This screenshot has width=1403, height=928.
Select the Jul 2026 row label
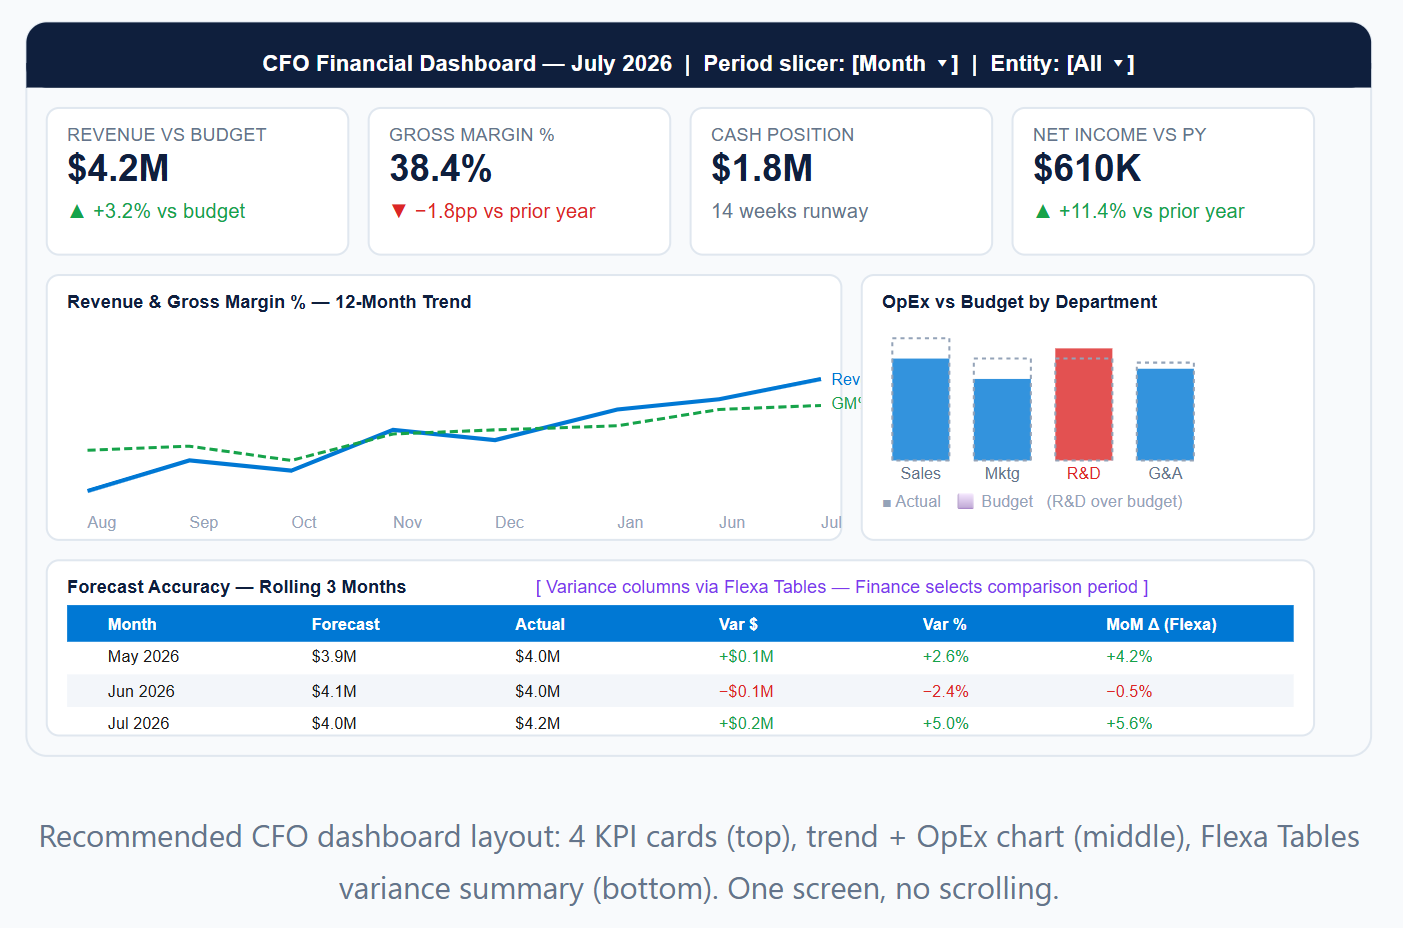[138, 723]
